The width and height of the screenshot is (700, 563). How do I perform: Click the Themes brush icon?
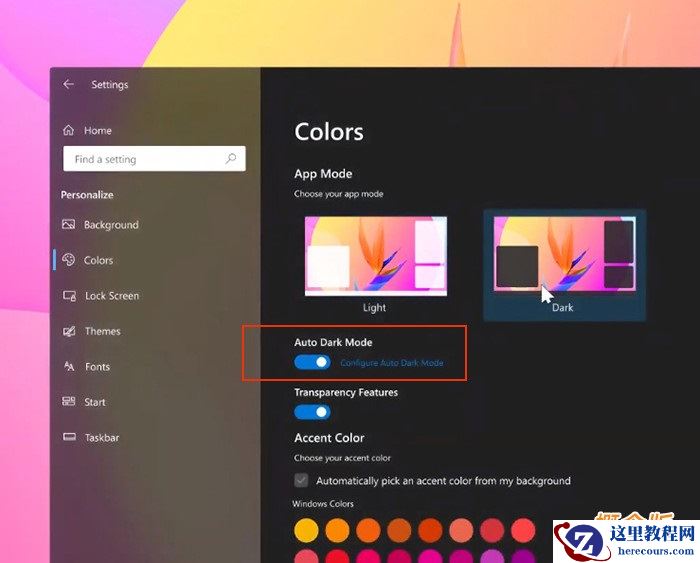click(69, 331)
